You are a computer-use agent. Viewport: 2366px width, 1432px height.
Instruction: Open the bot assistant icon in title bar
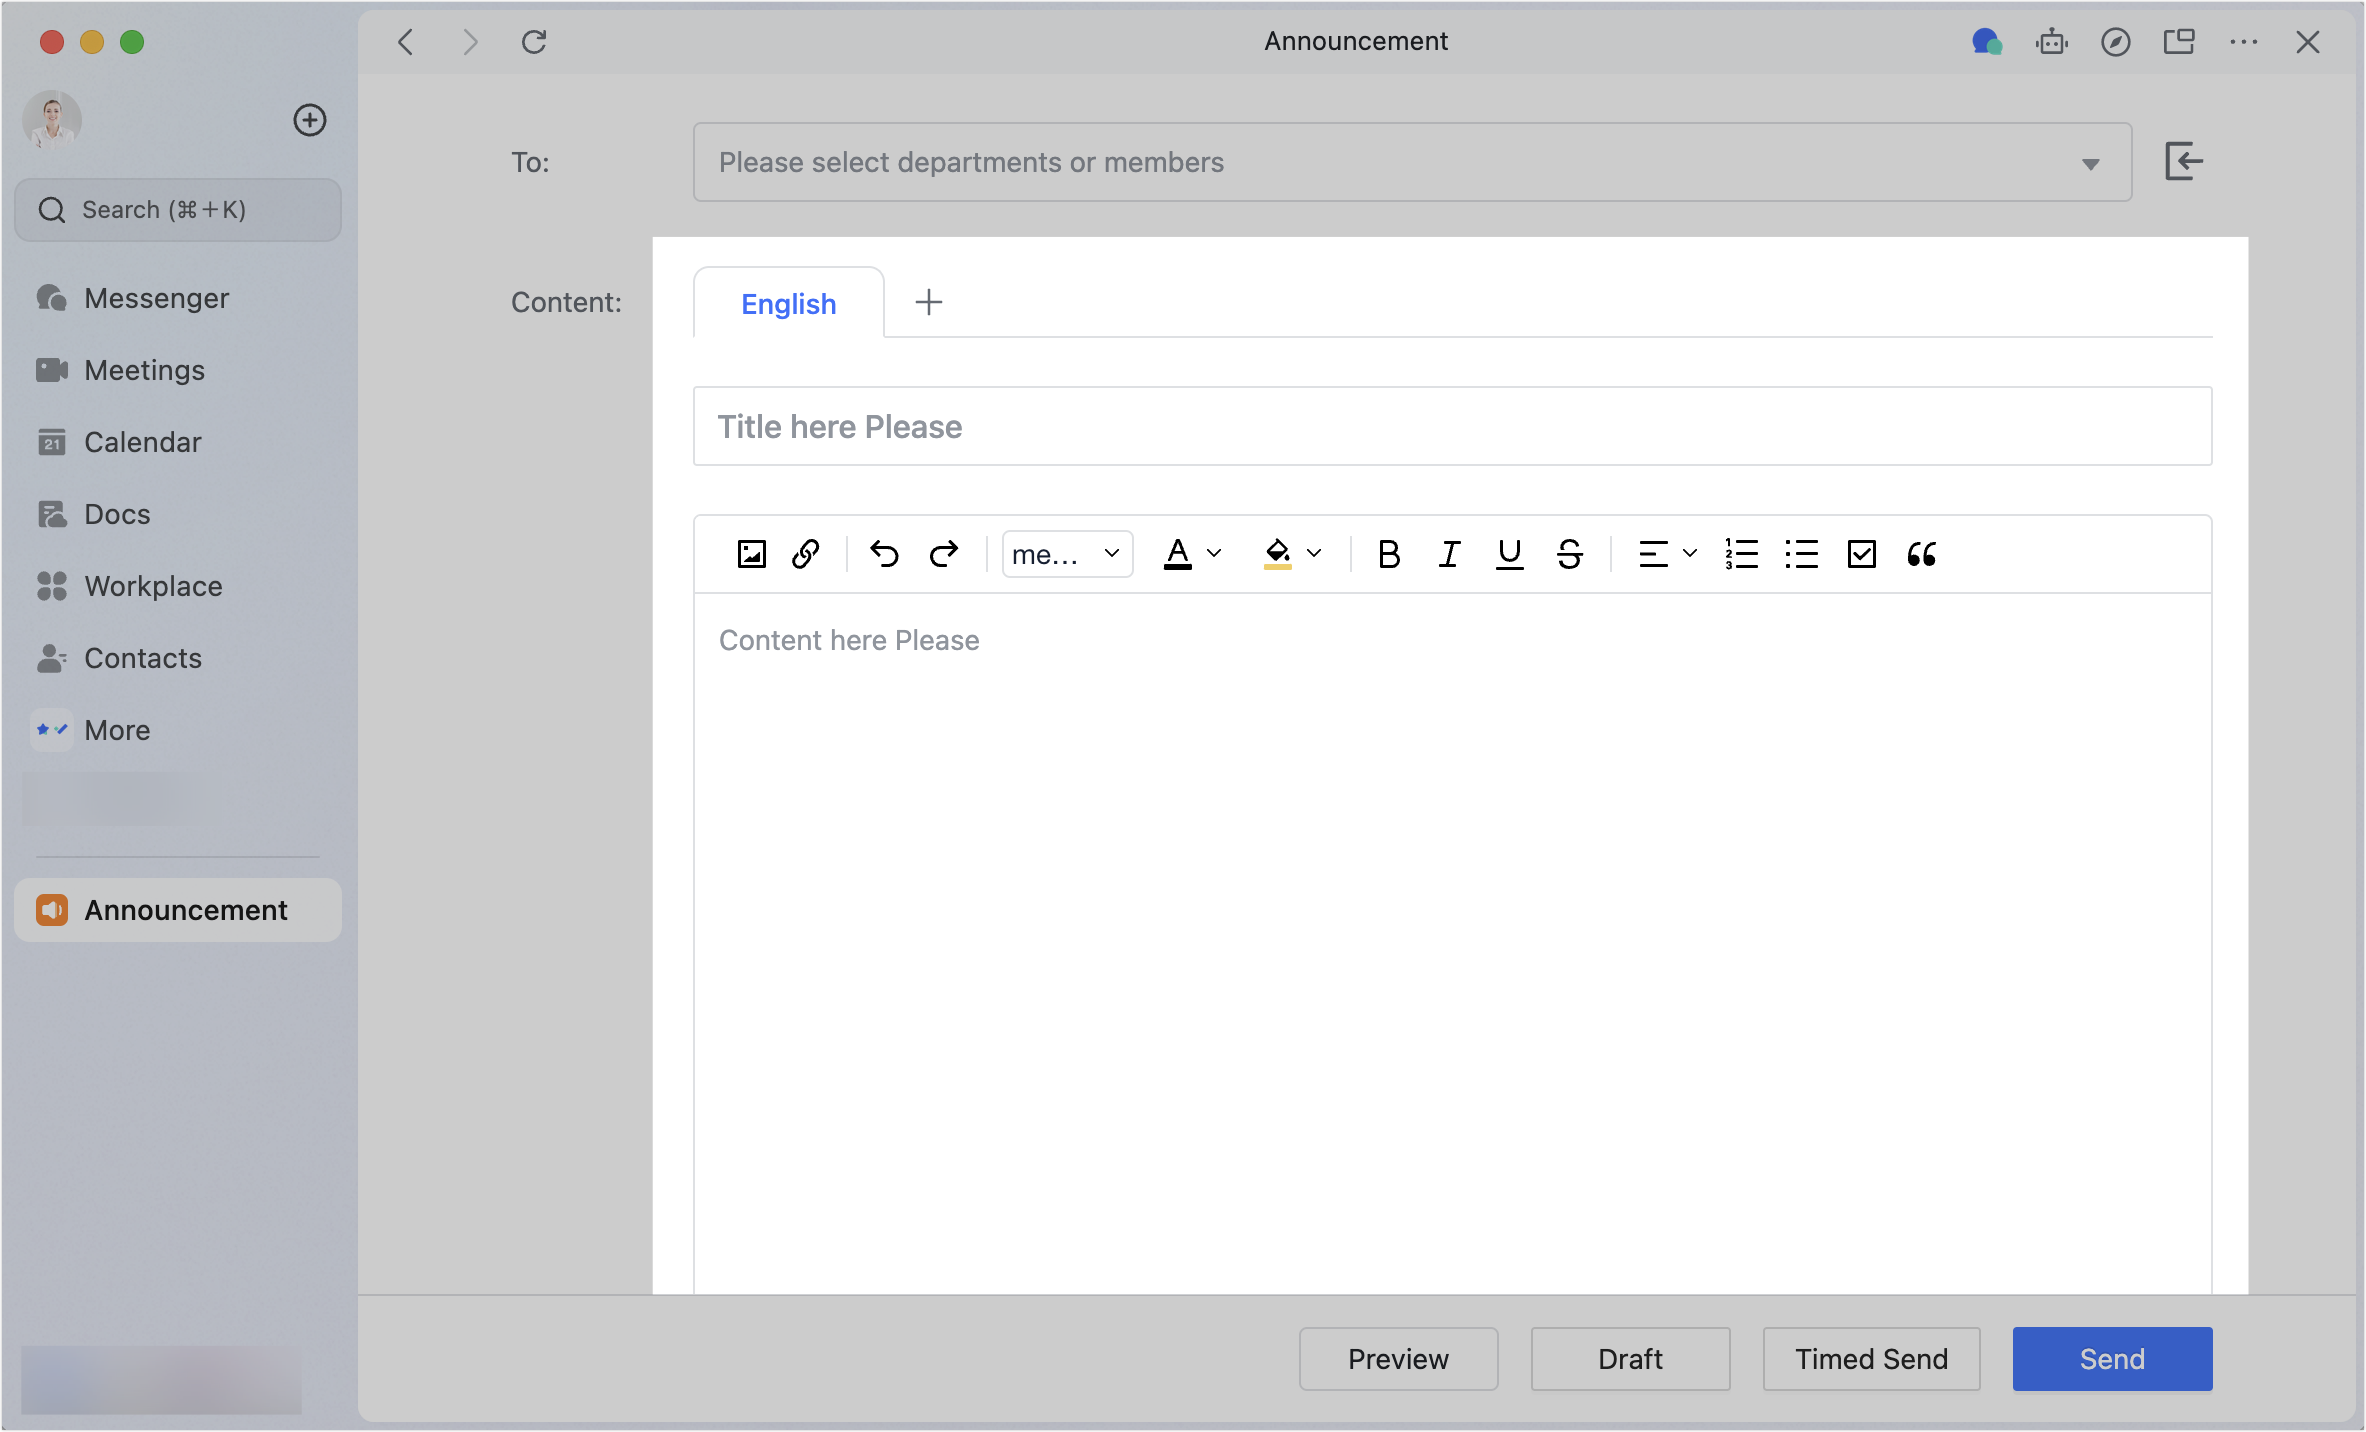[x=2051, y=42]
